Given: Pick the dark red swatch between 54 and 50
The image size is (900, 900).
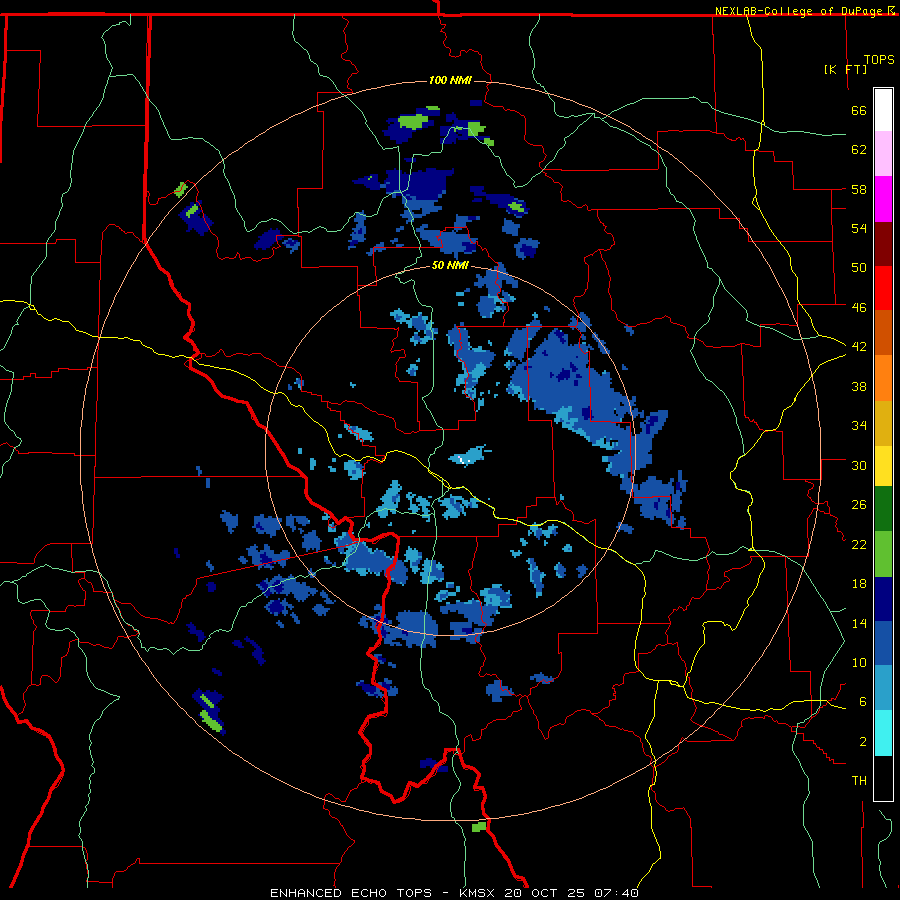Looking at the screenshot, I should tap(883, 243).
